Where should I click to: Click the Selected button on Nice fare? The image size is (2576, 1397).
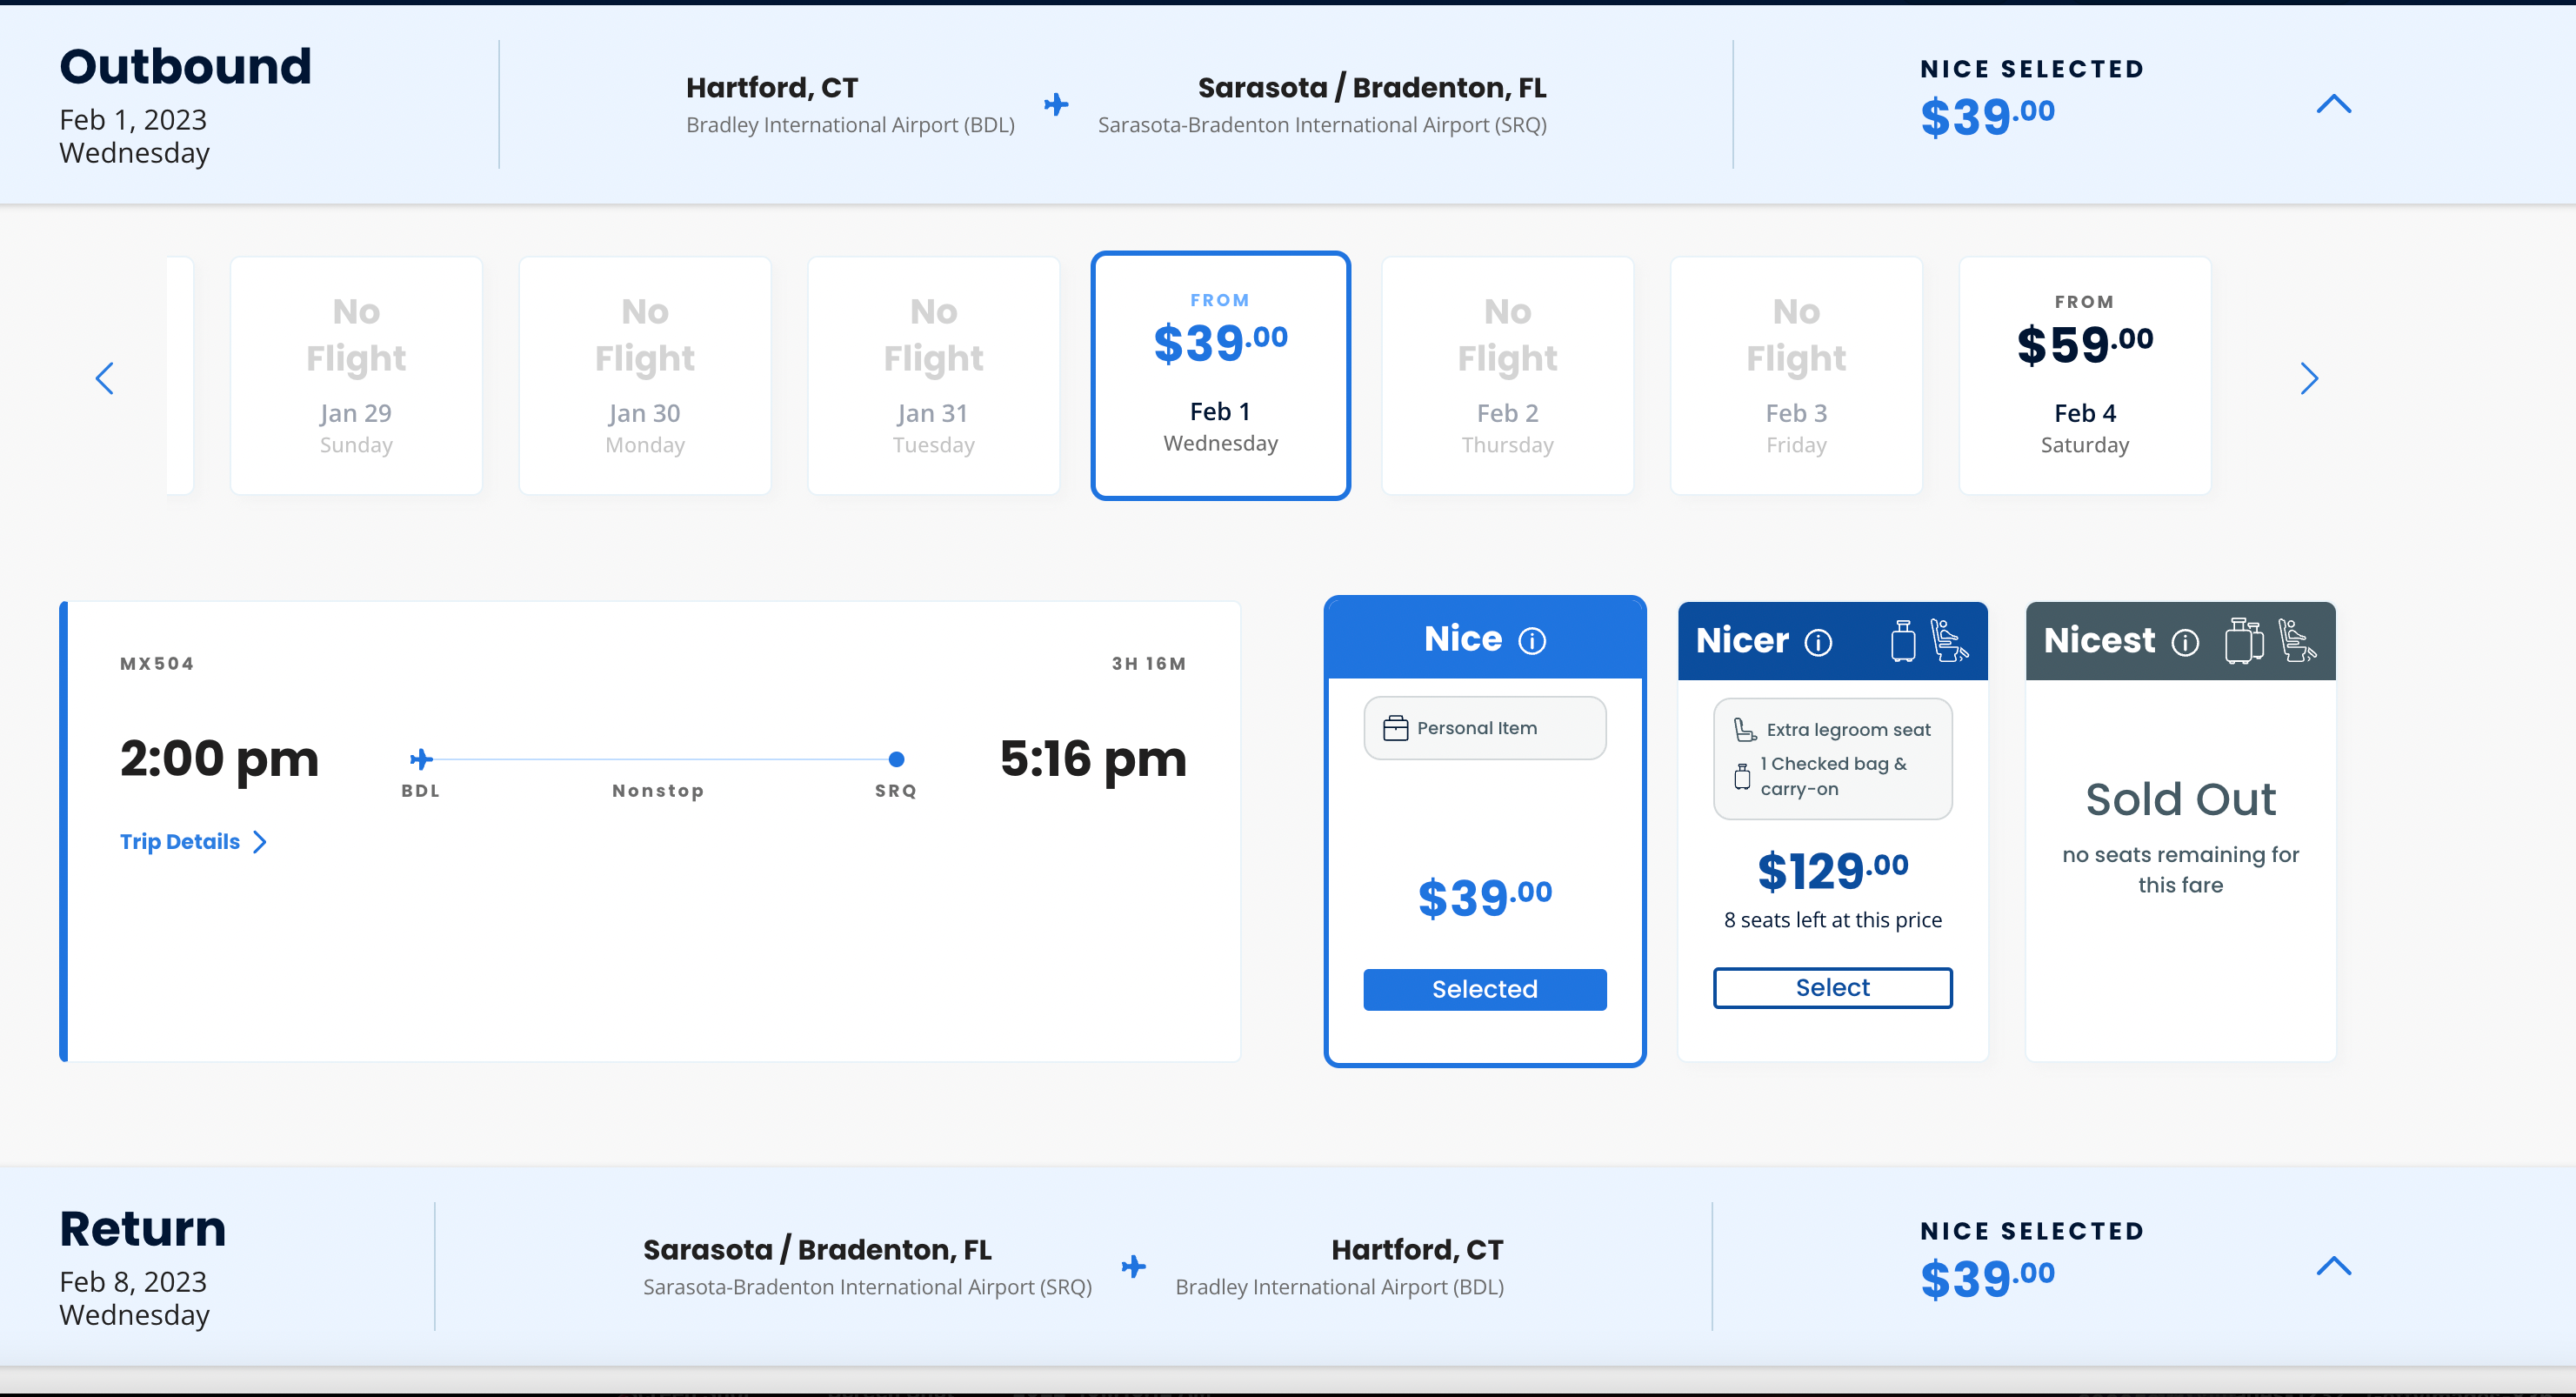[1484, 989]
